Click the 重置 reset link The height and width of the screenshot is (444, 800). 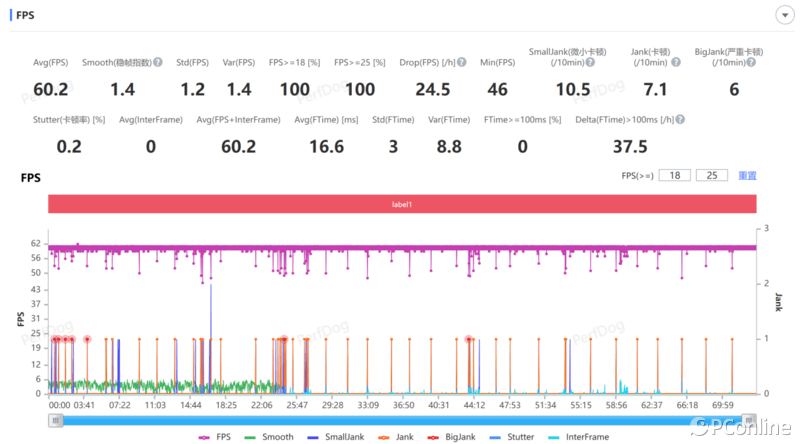coord(747,176)
